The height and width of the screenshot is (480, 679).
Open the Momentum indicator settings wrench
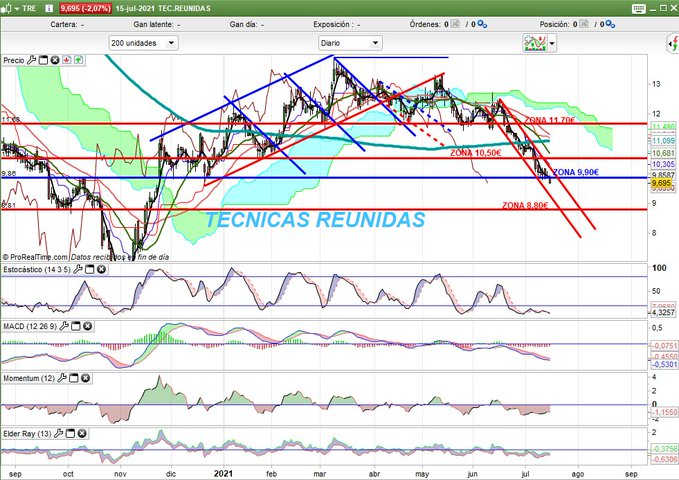[x=62, y=378]
